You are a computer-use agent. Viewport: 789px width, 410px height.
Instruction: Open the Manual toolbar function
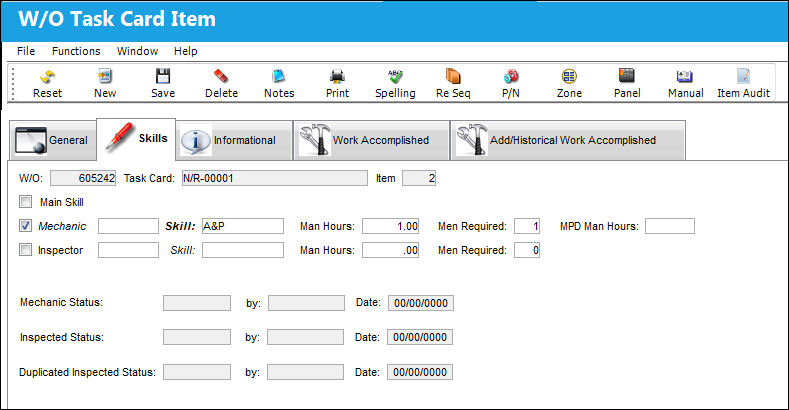tap(685, 84)
